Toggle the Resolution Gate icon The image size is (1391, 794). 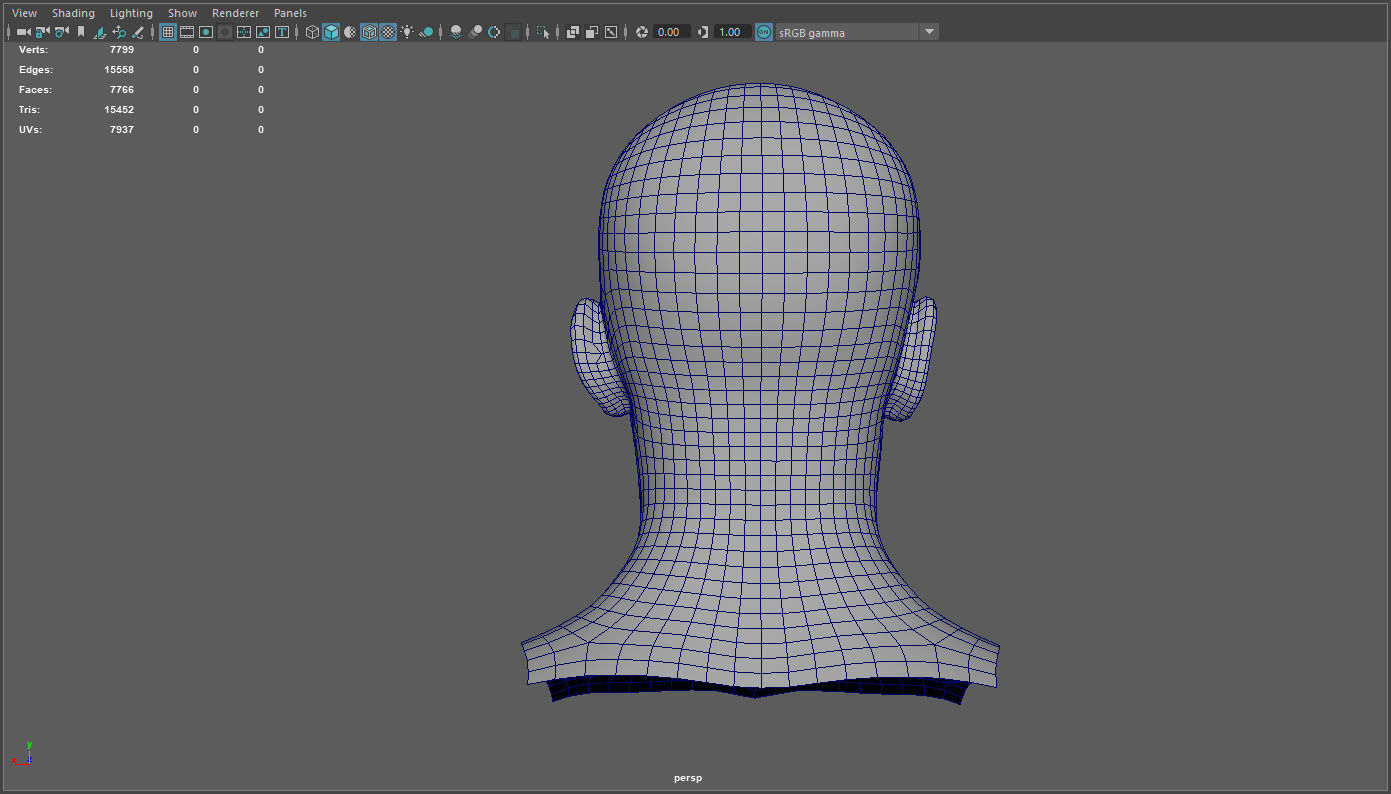click(x=206, y=32)
